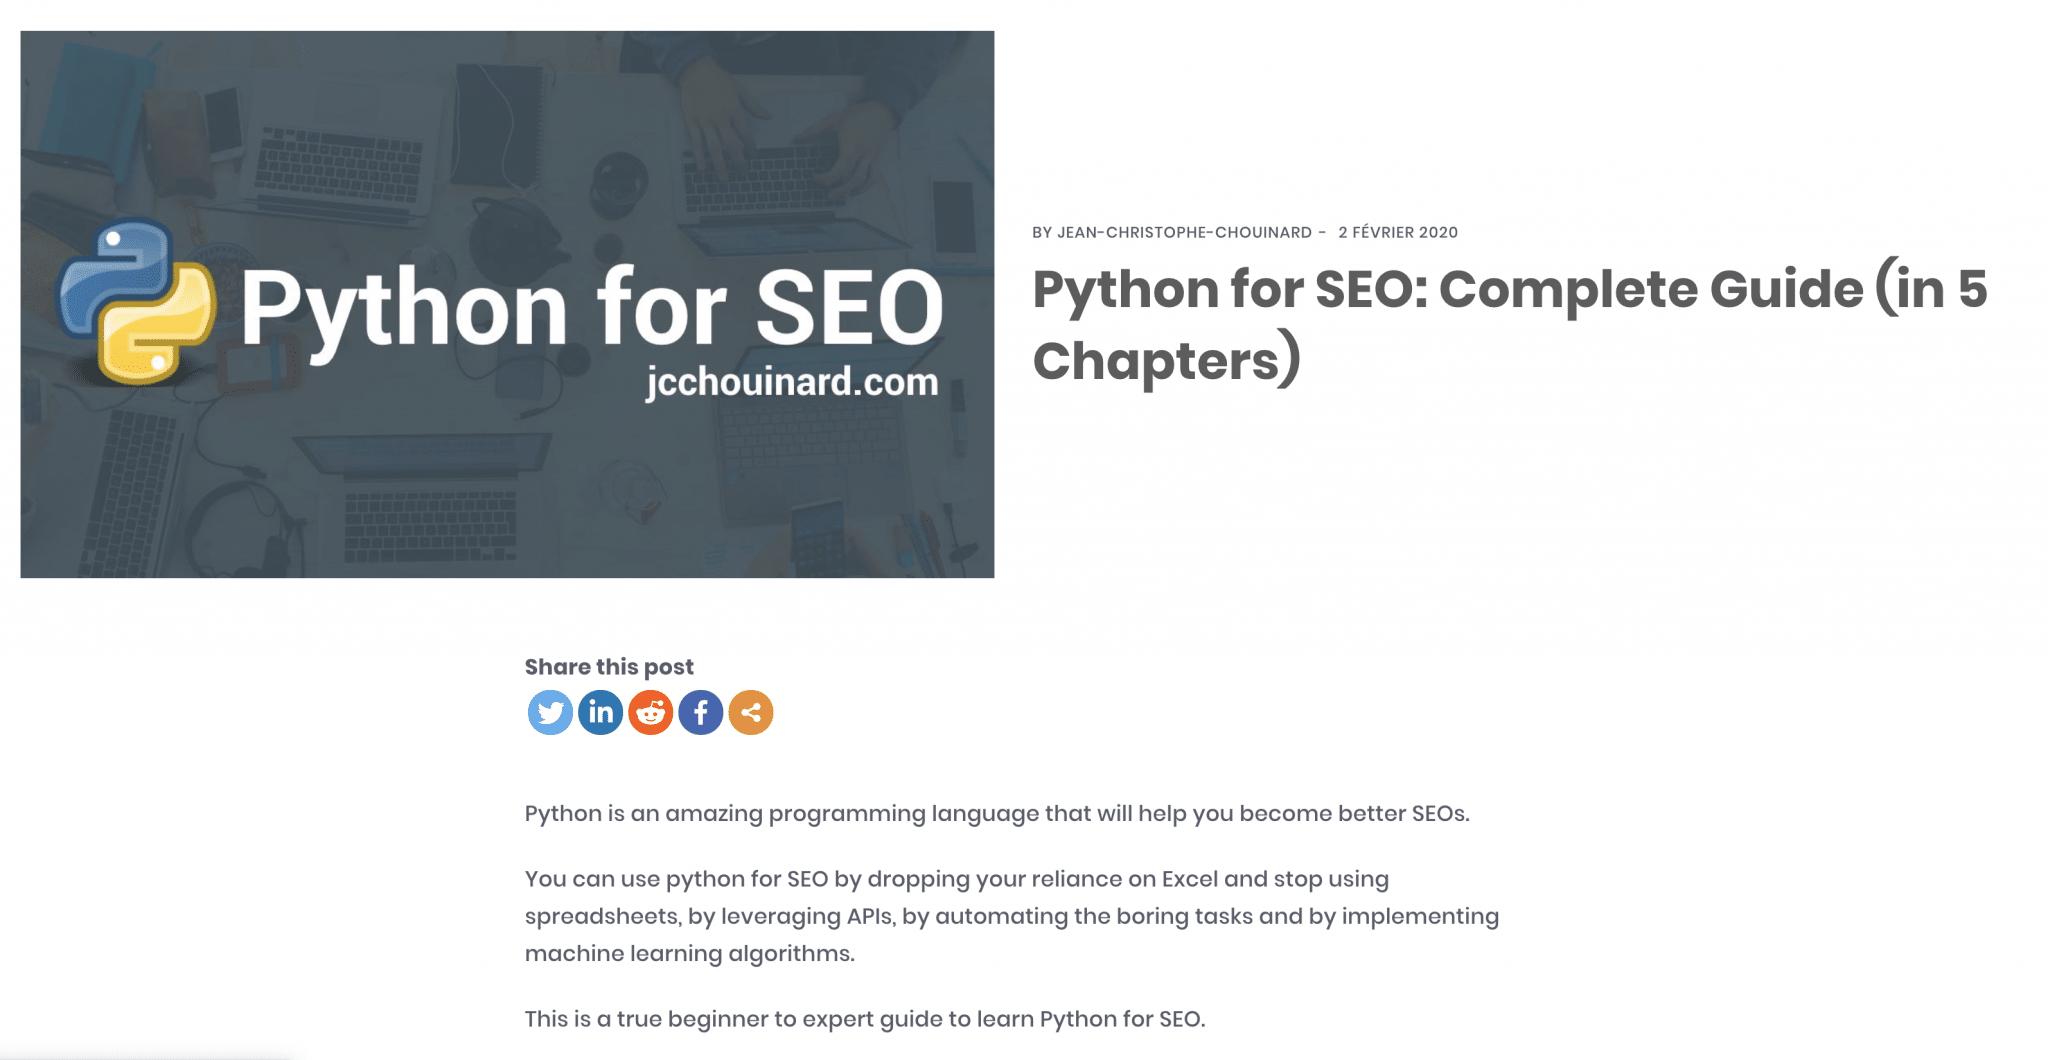The width and height of the screenshot is (2048, 1060).
Task: Click the line mentioning reliance on Excel
Action: [957, 880]
